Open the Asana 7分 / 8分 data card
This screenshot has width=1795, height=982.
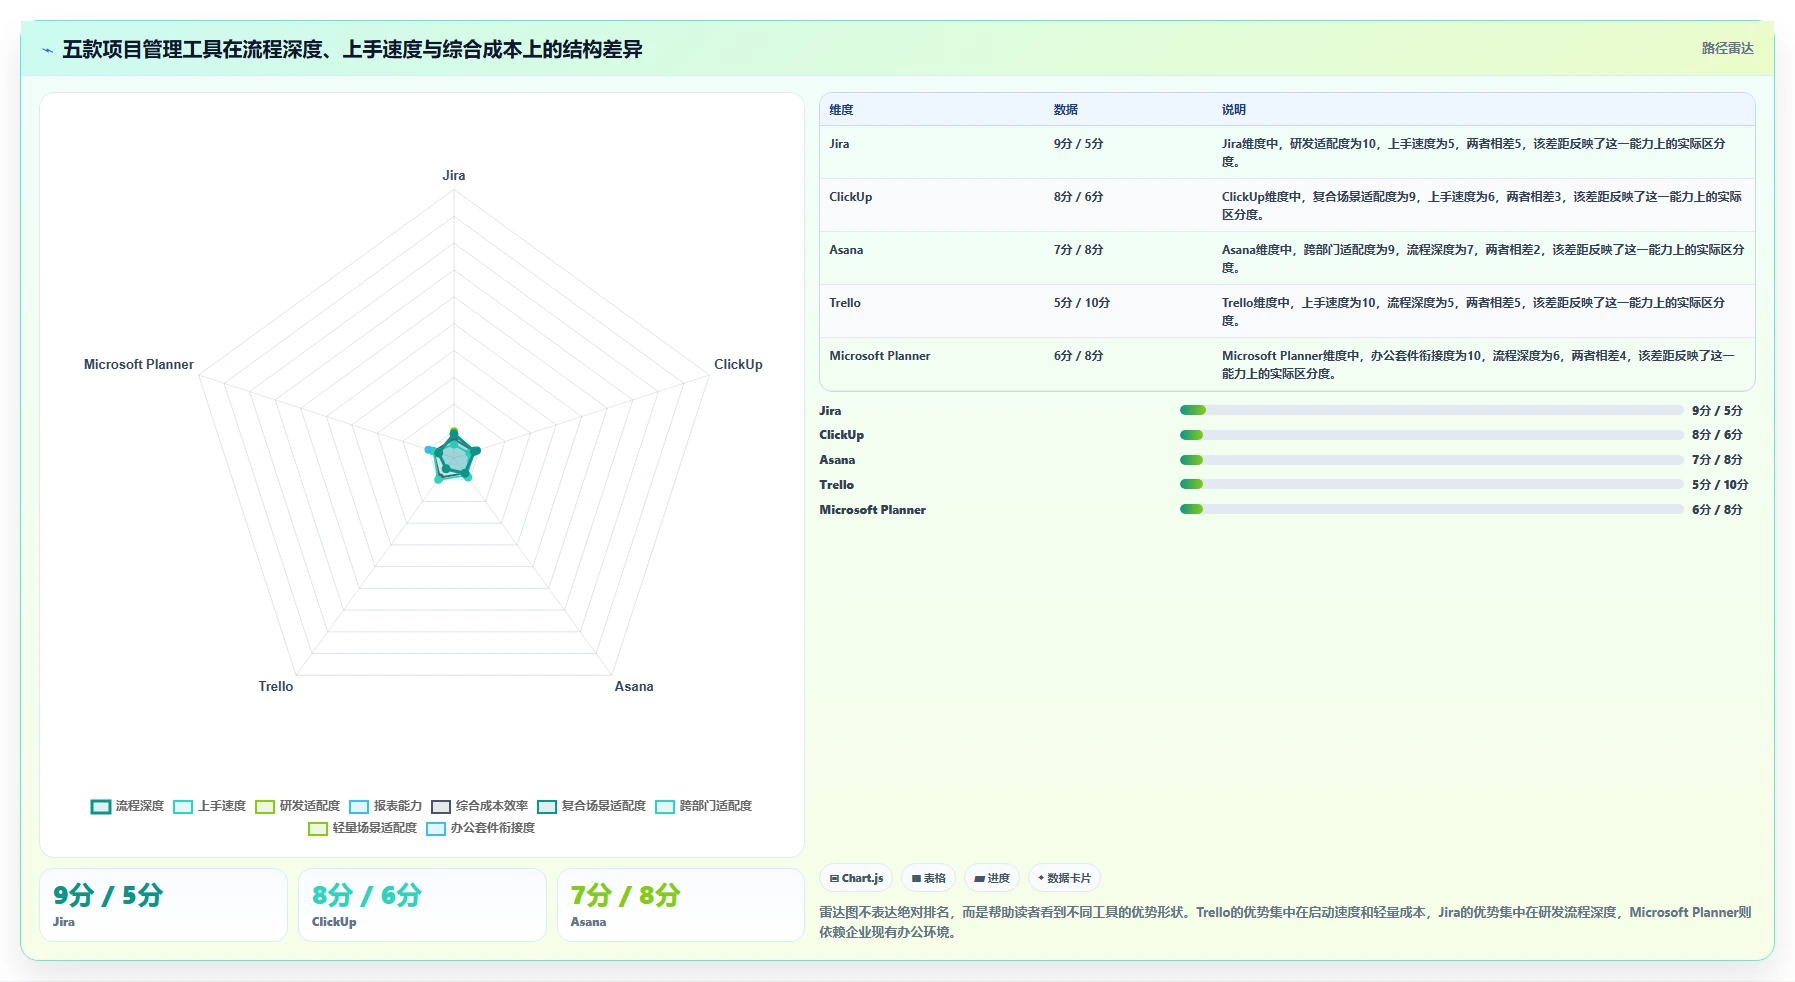681,905
